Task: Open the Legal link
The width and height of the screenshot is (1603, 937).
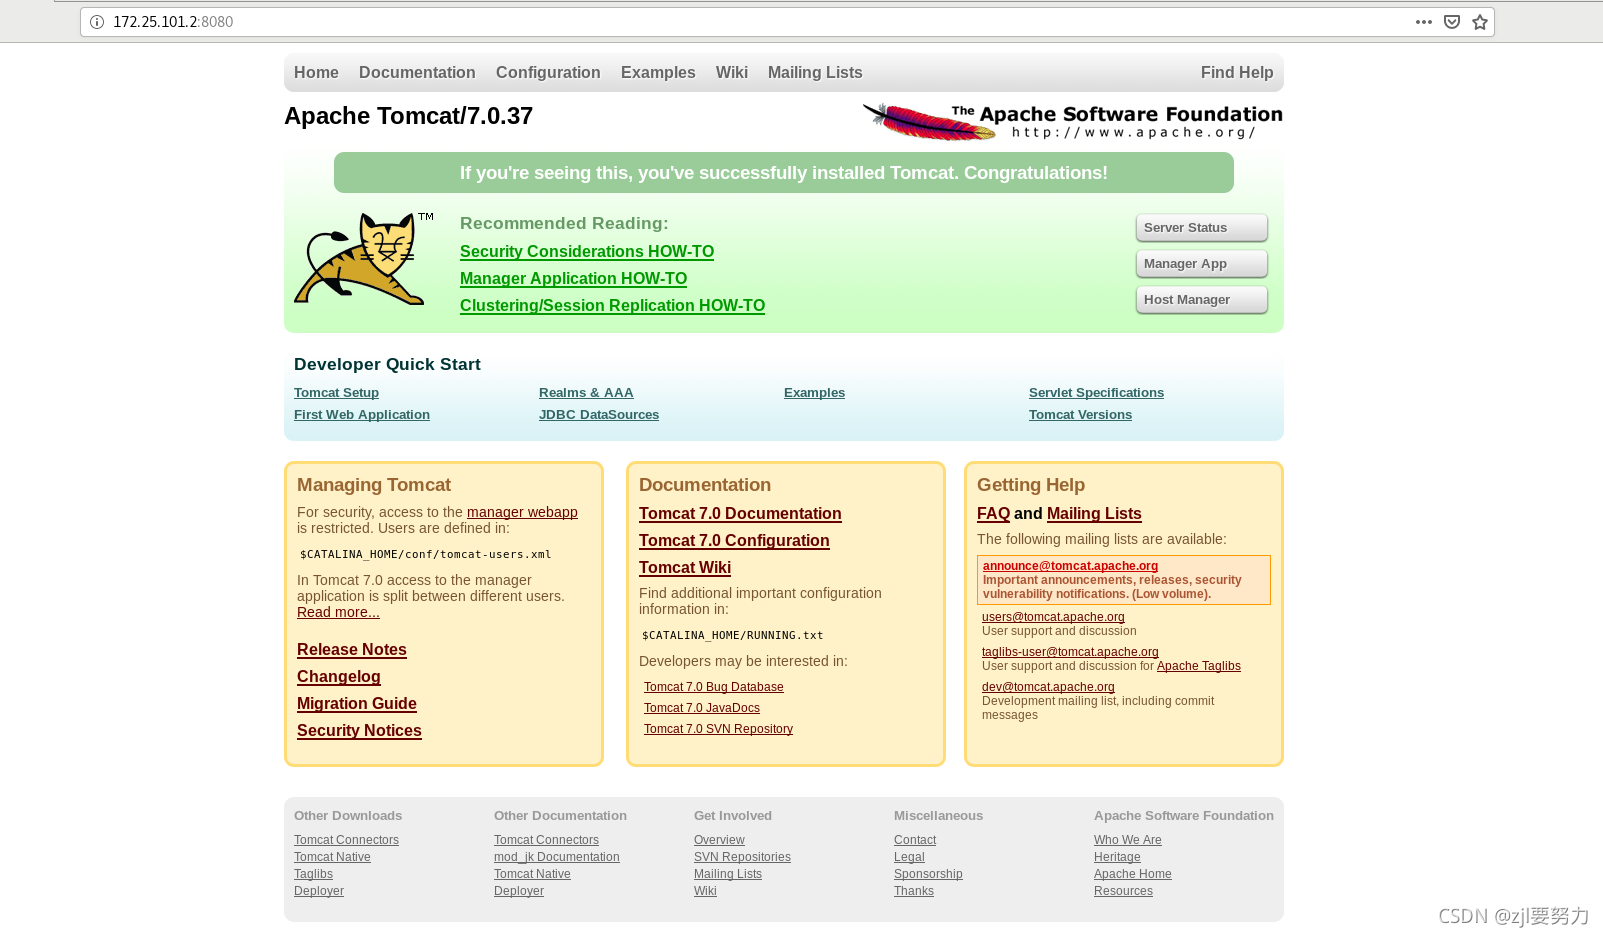Action: click(x=909, y=857)
